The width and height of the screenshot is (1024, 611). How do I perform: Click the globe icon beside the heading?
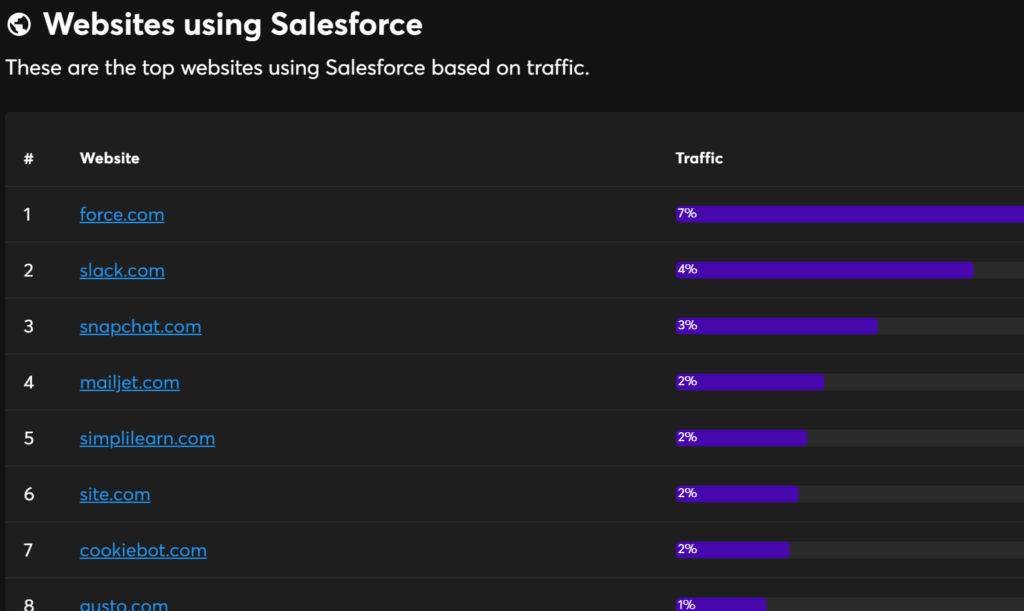tap(19, 25)
